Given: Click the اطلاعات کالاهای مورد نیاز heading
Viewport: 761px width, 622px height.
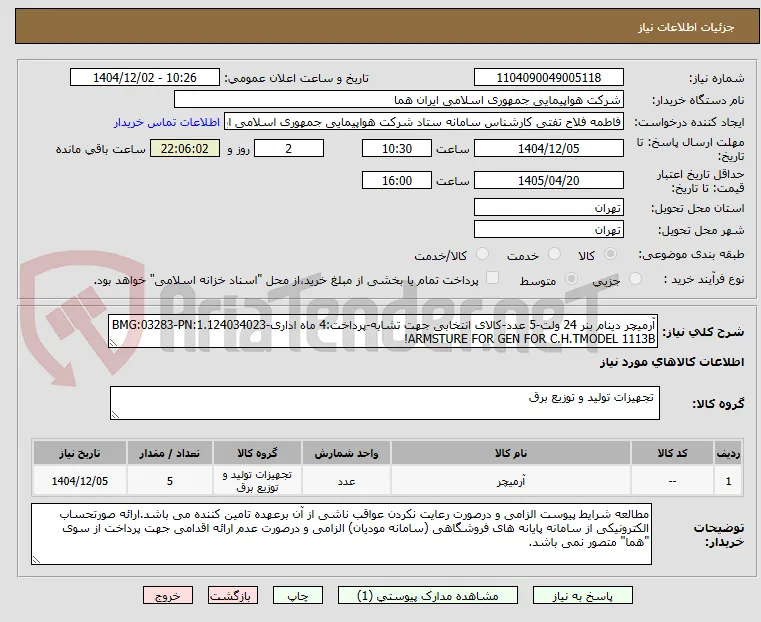Looking at the screenshot, I should [x=672, y=362].
